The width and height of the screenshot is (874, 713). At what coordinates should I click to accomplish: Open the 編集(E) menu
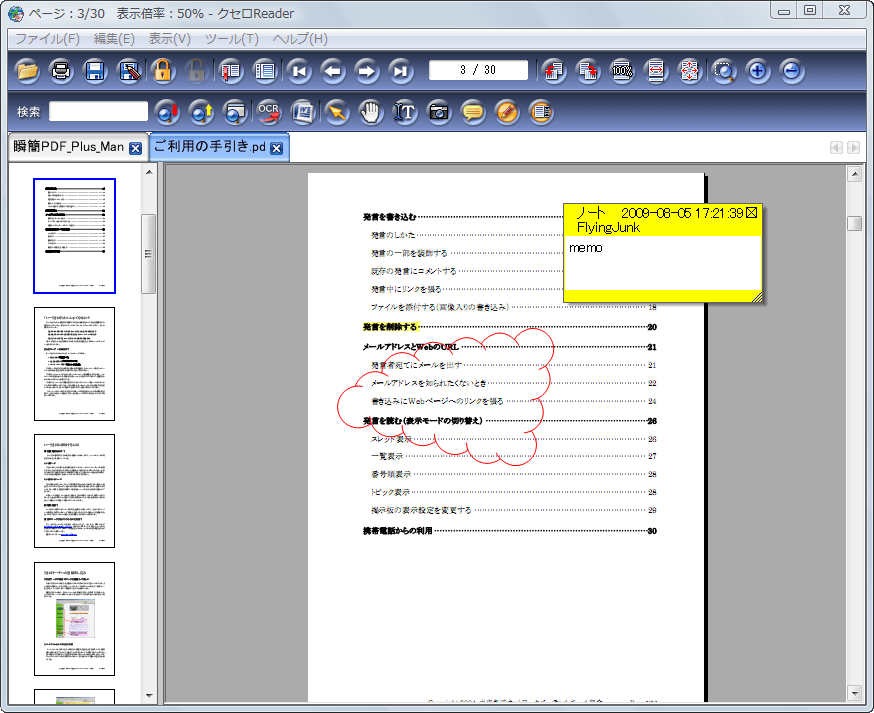click(114, 38)
